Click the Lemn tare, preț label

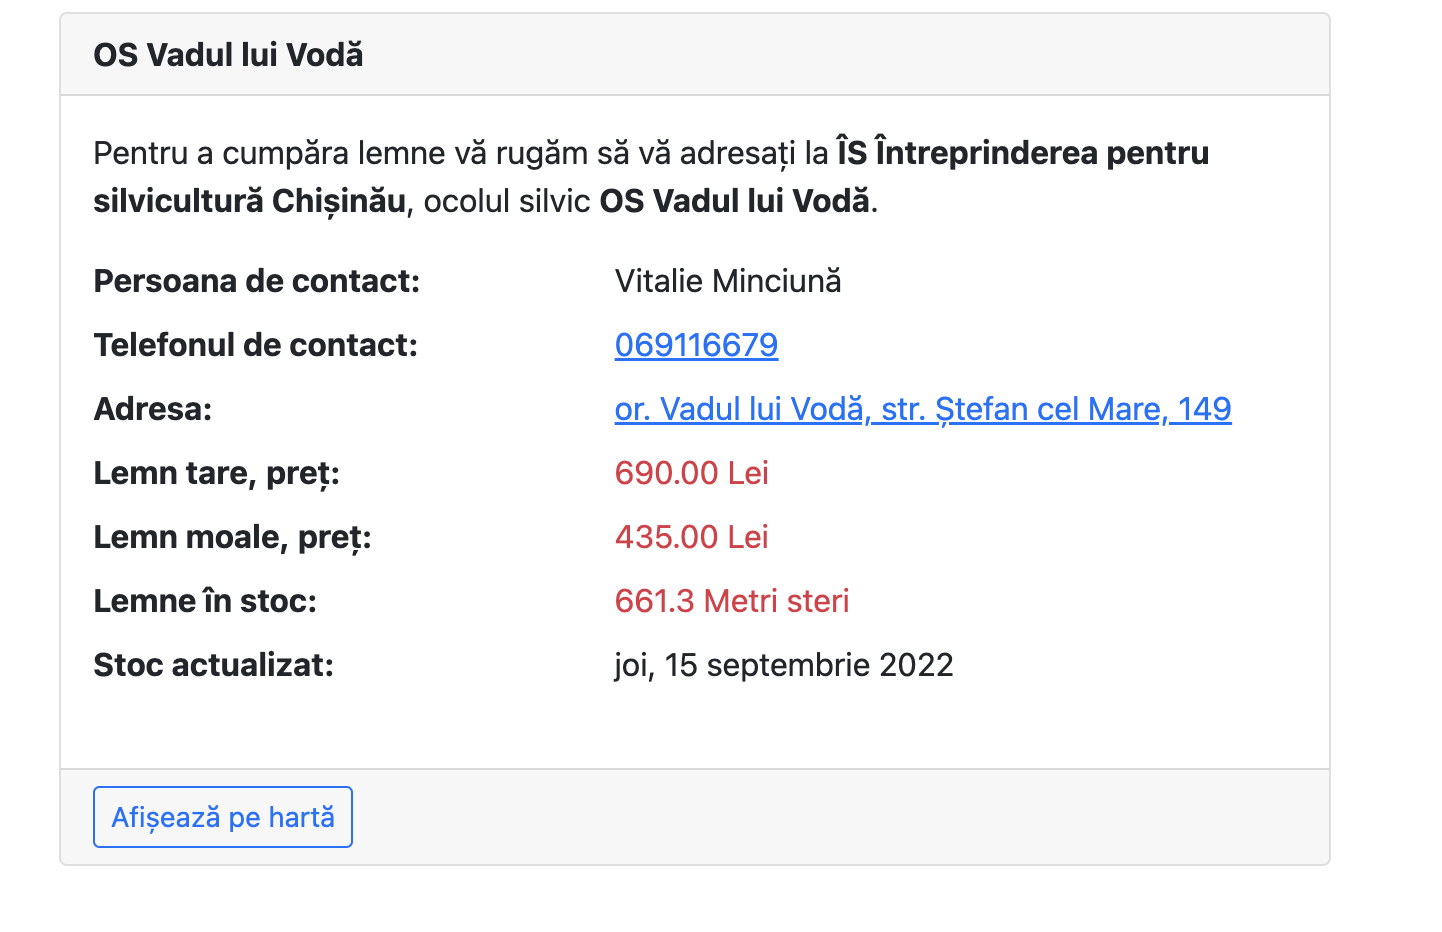216,473
